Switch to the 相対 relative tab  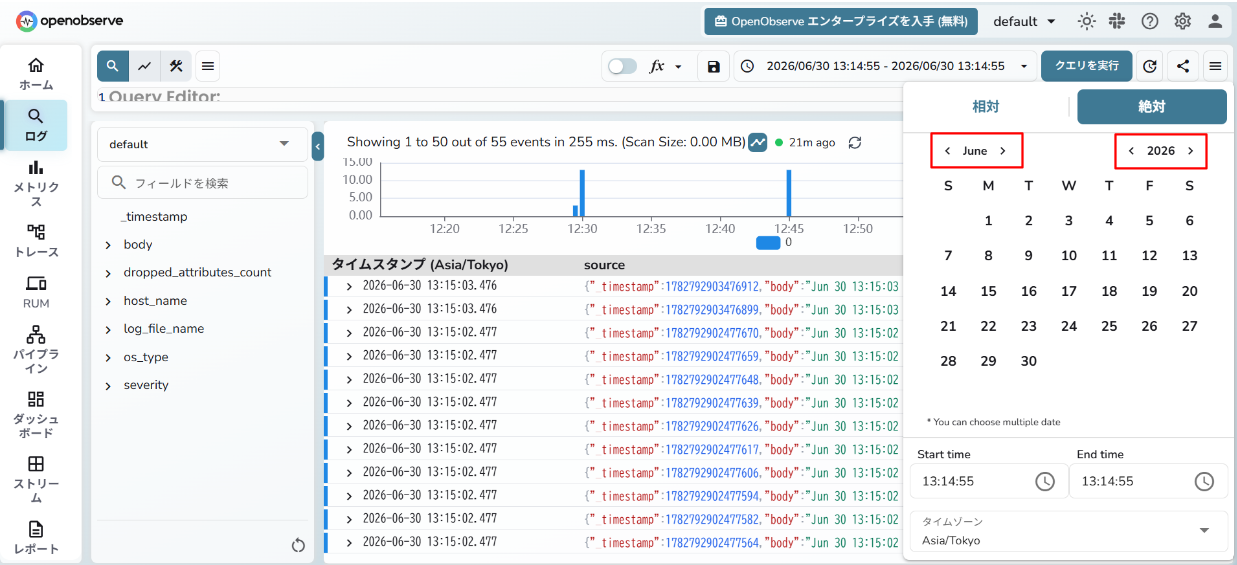pyautogui.click(x=985, y=107)
